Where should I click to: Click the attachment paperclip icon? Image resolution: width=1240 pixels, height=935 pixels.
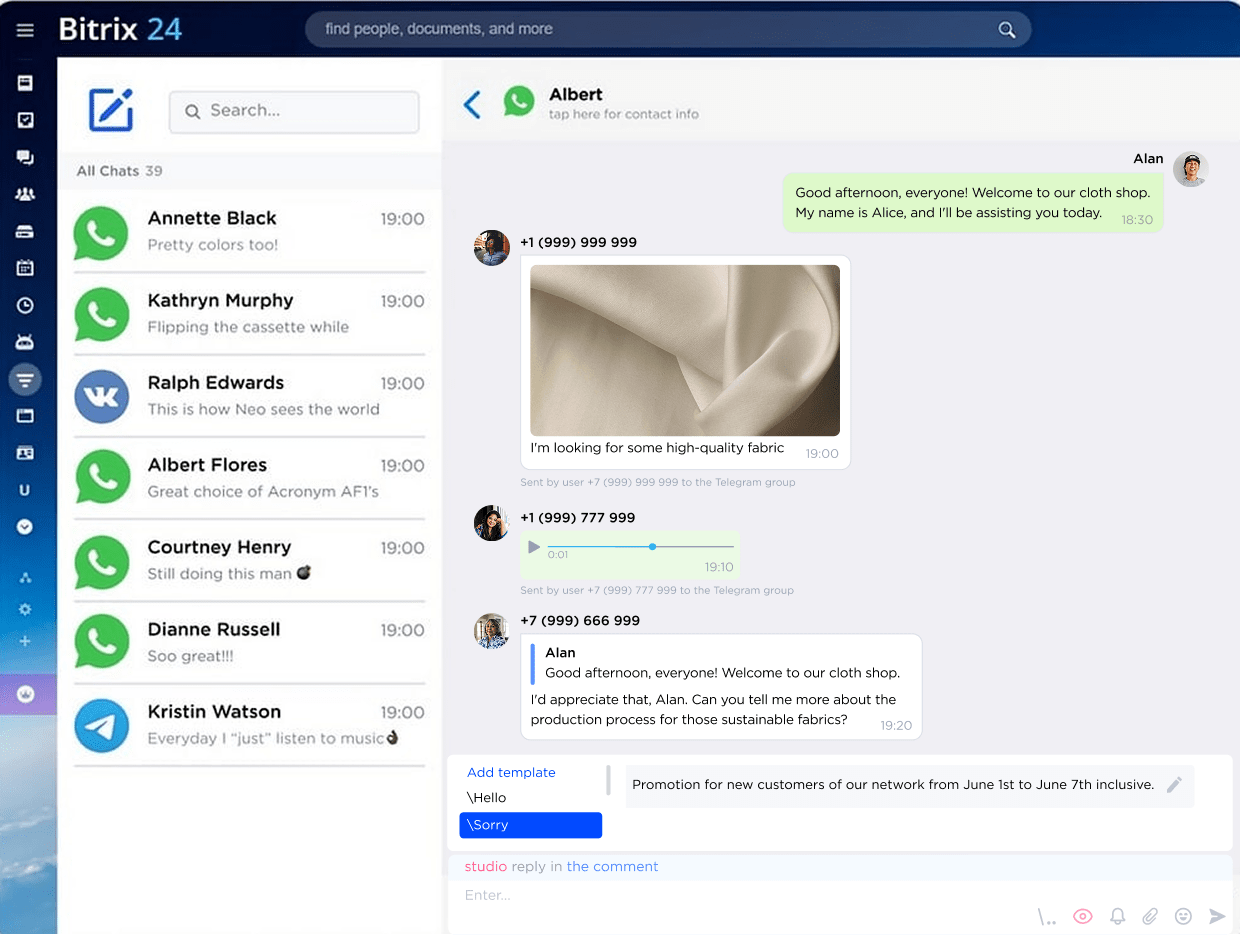[x=1149, y=915]
